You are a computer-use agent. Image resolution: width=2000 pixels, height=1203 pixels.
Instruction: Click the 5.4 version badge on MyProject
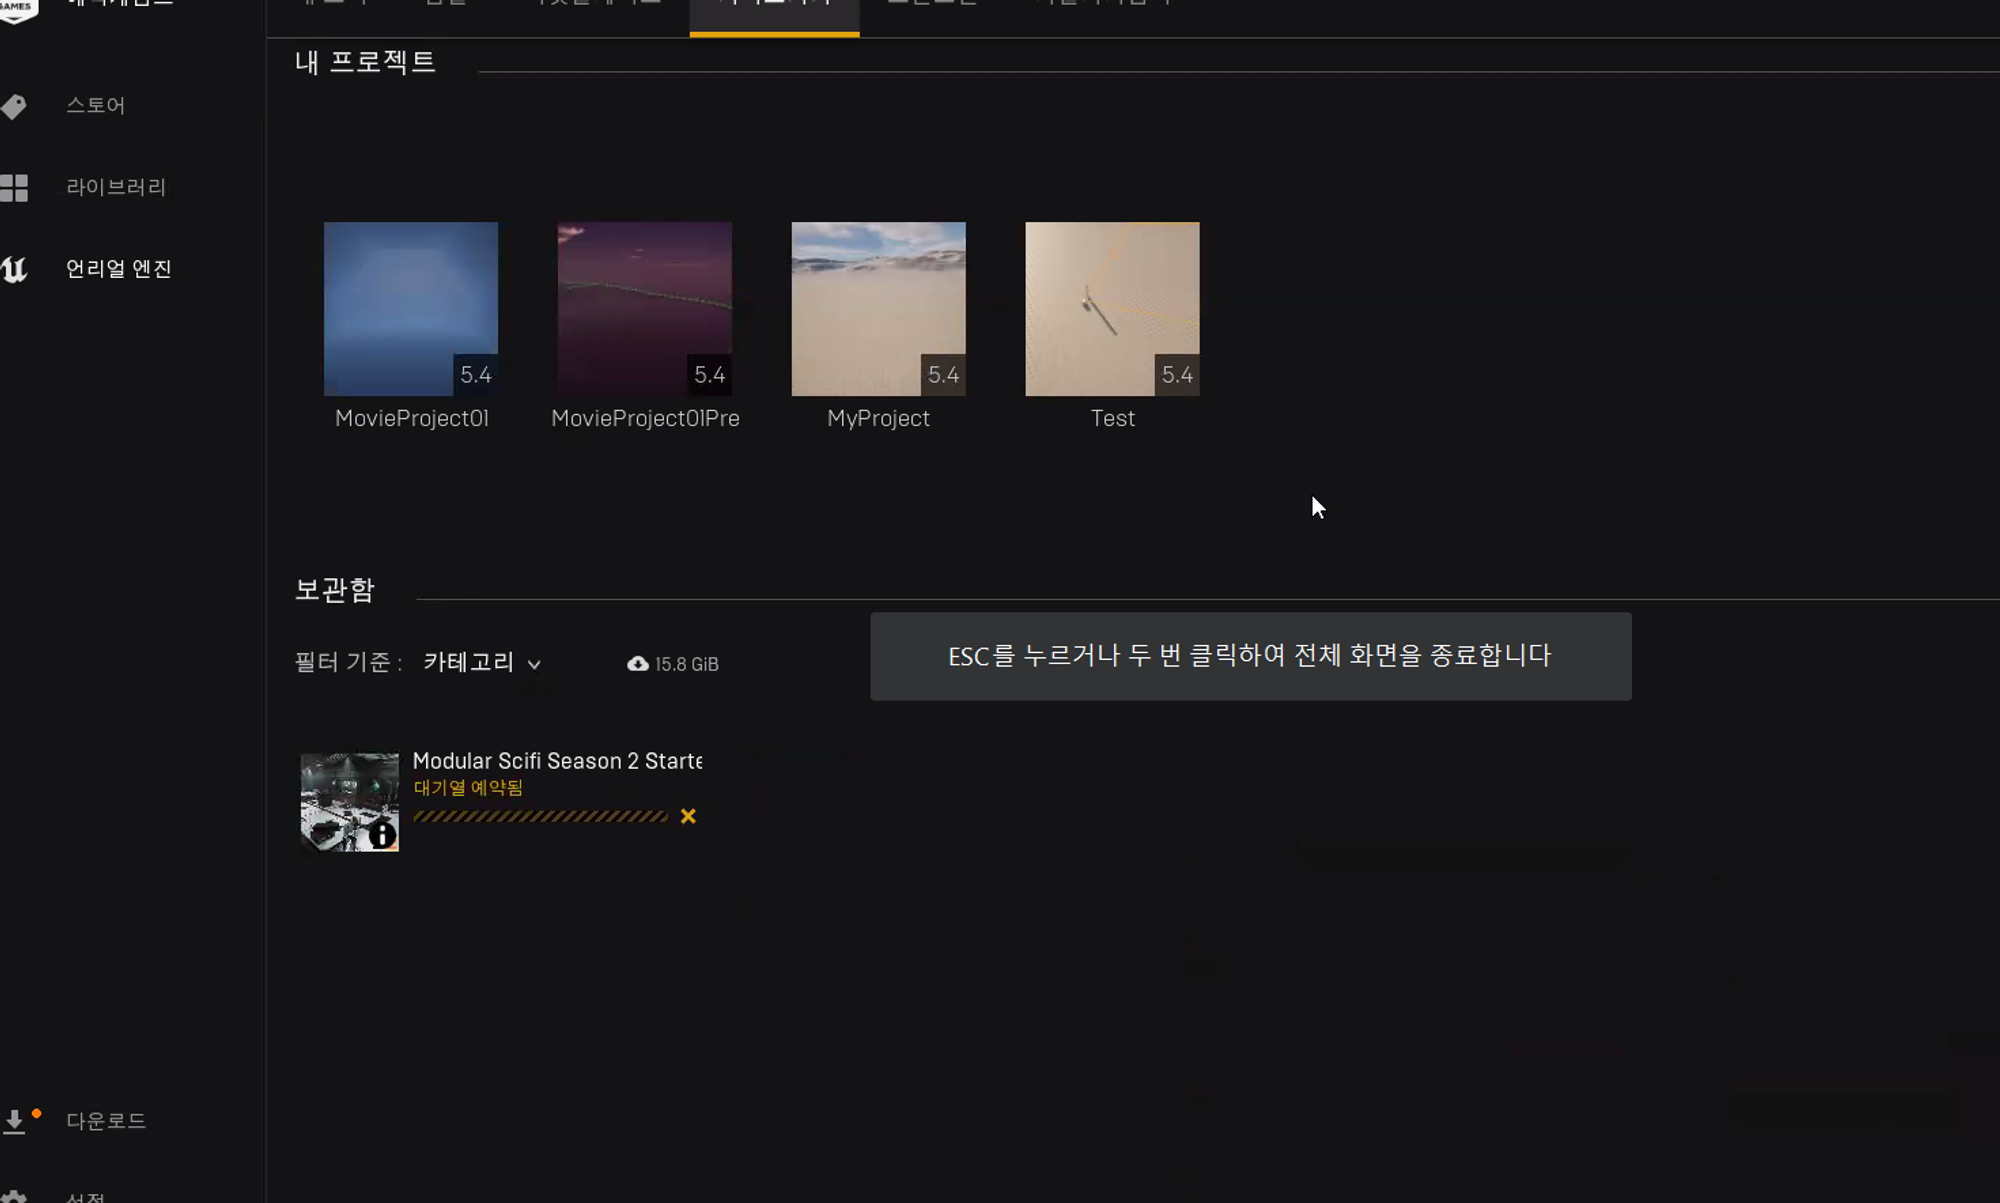(943, 375)
